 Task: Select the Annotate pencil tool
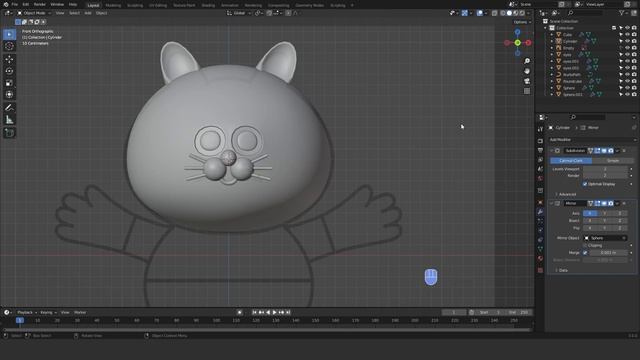[x=9, y=108]
